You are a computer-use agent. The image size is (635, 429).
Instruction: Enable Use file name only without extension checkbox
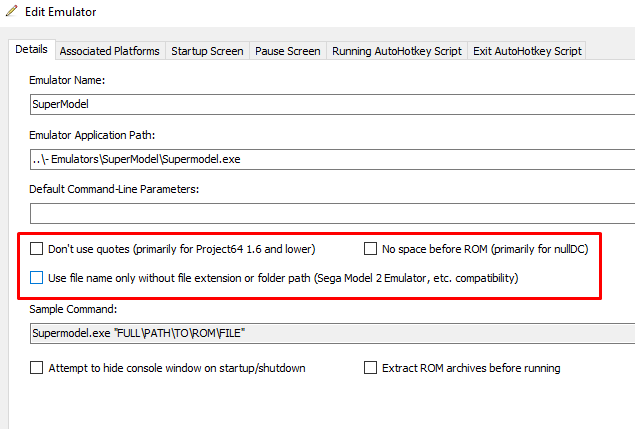pyautogui.click(x=36, y=277)
